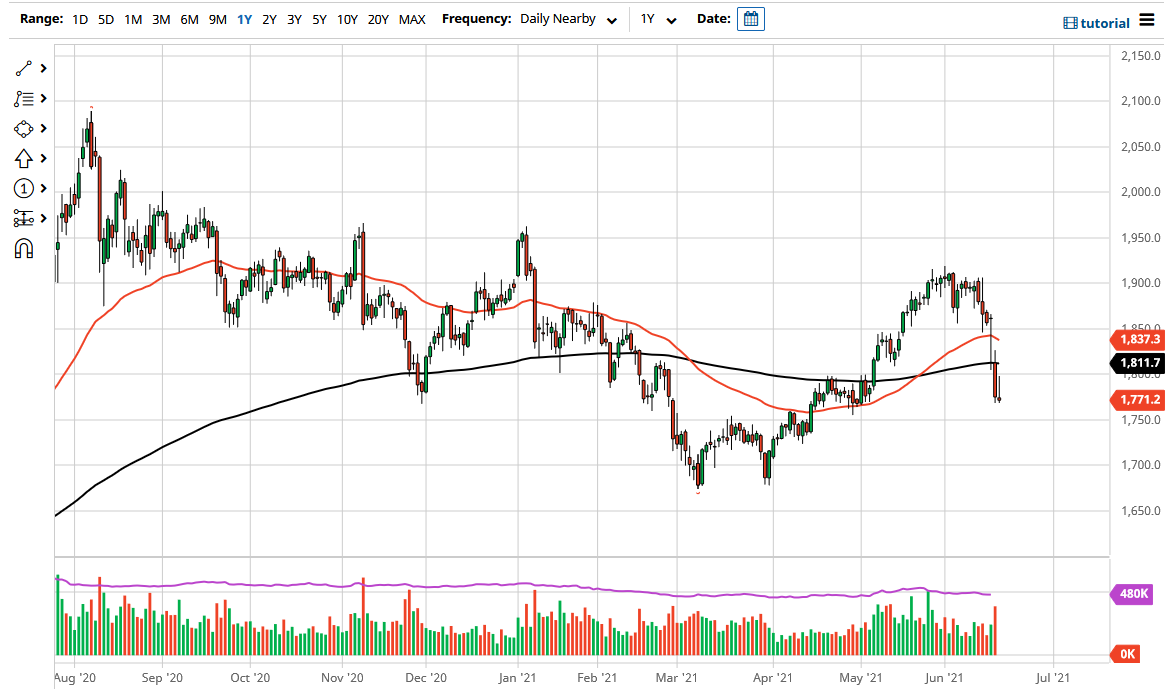Set range to 3Y
Viewport: 1169px width, 698px height.
(294, 19)
